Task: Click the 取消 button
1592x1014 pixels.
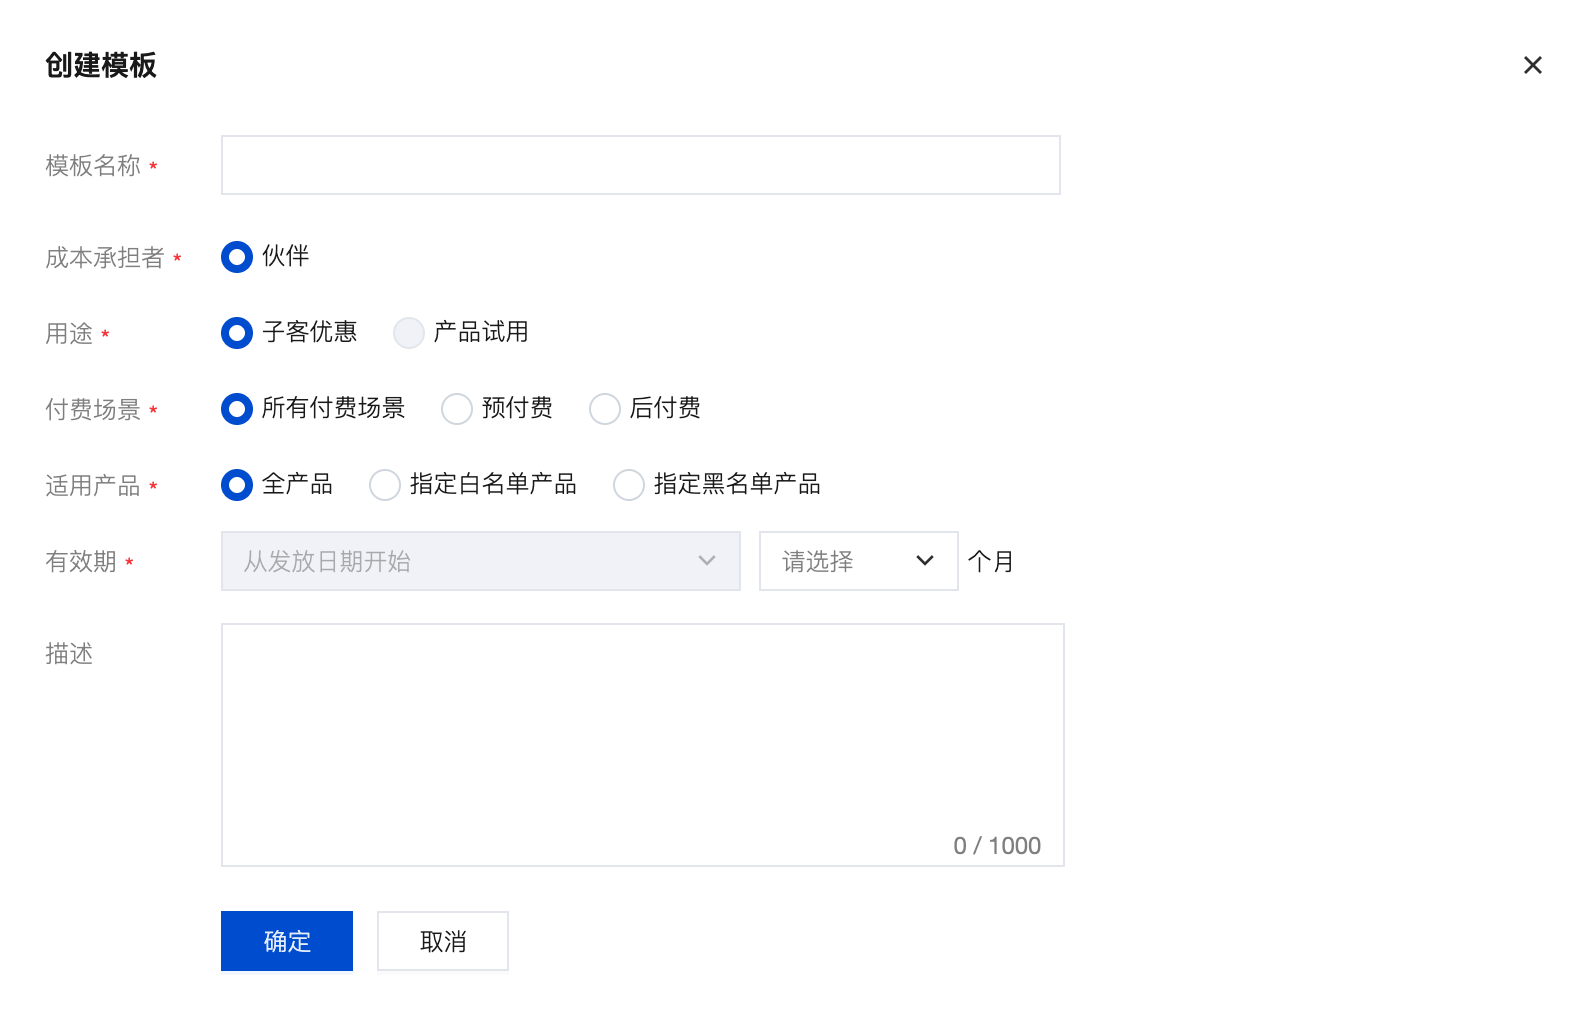Action: [443, 941]
